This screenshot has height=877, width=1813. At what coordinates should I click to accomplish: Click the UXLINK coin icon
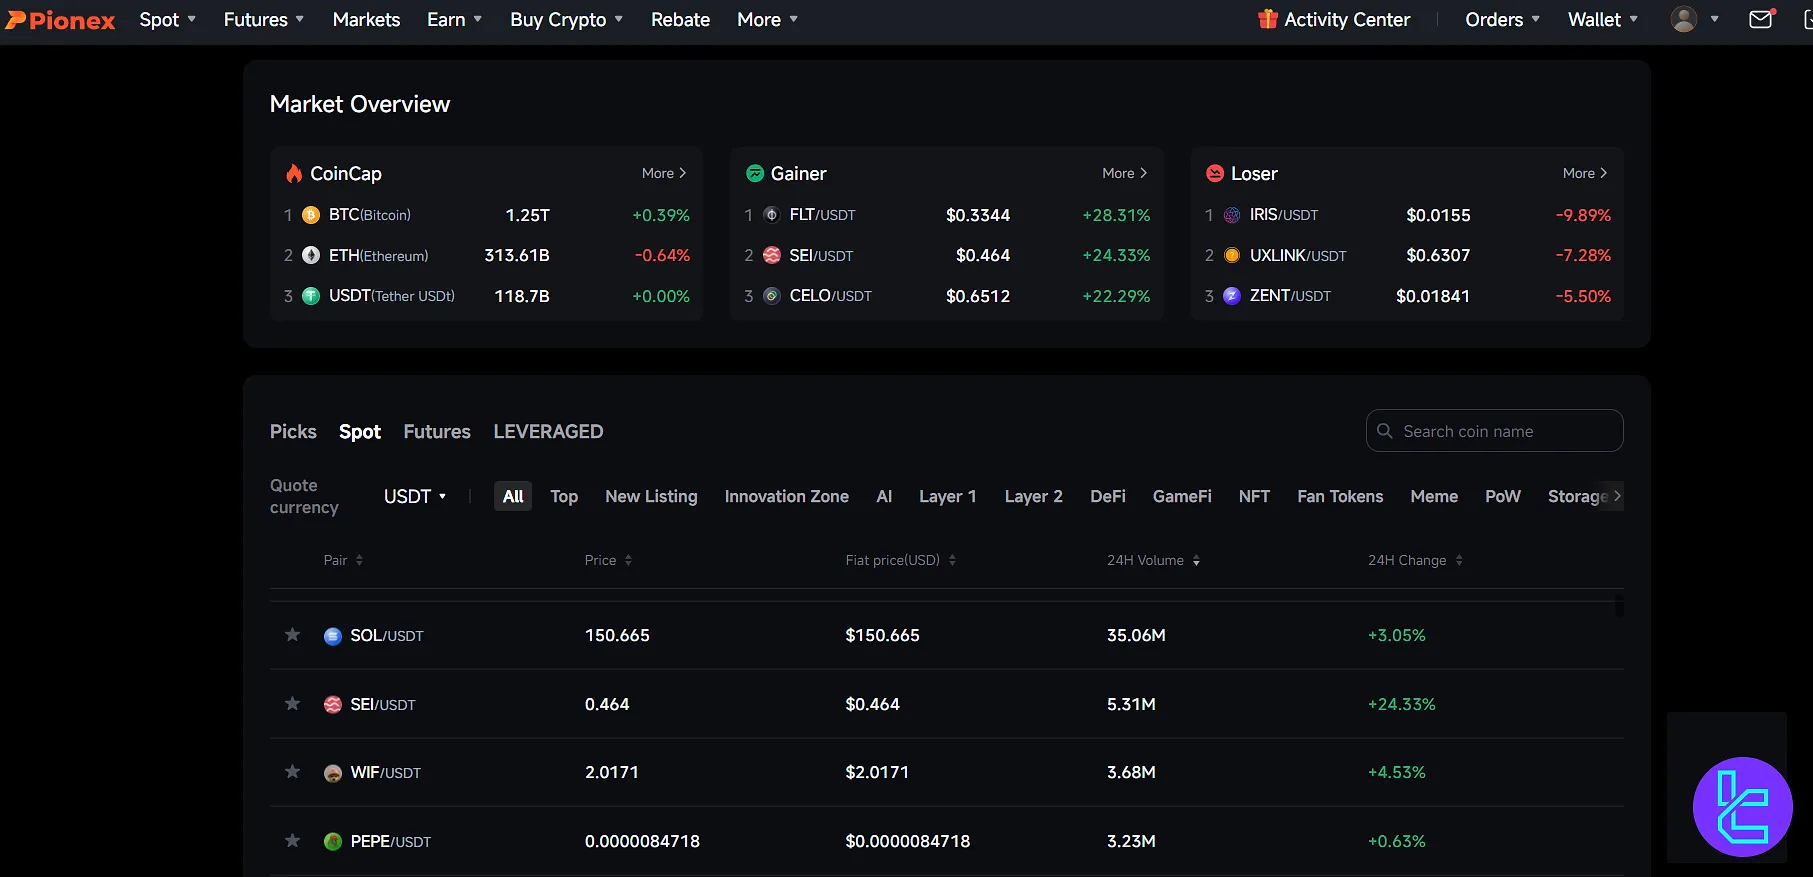point(1232,255)
